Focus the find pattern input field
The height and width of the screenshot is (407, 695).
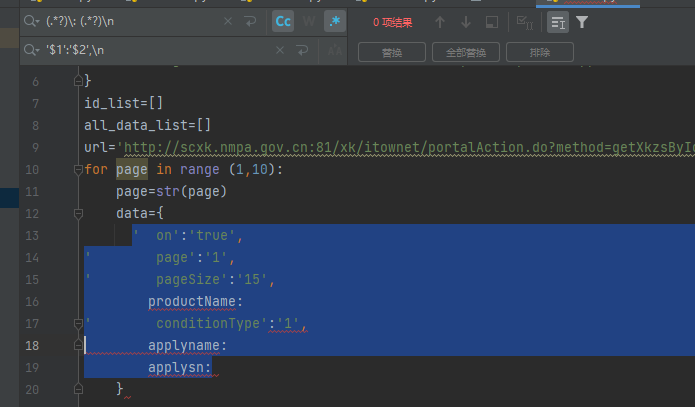pos(133,21)
